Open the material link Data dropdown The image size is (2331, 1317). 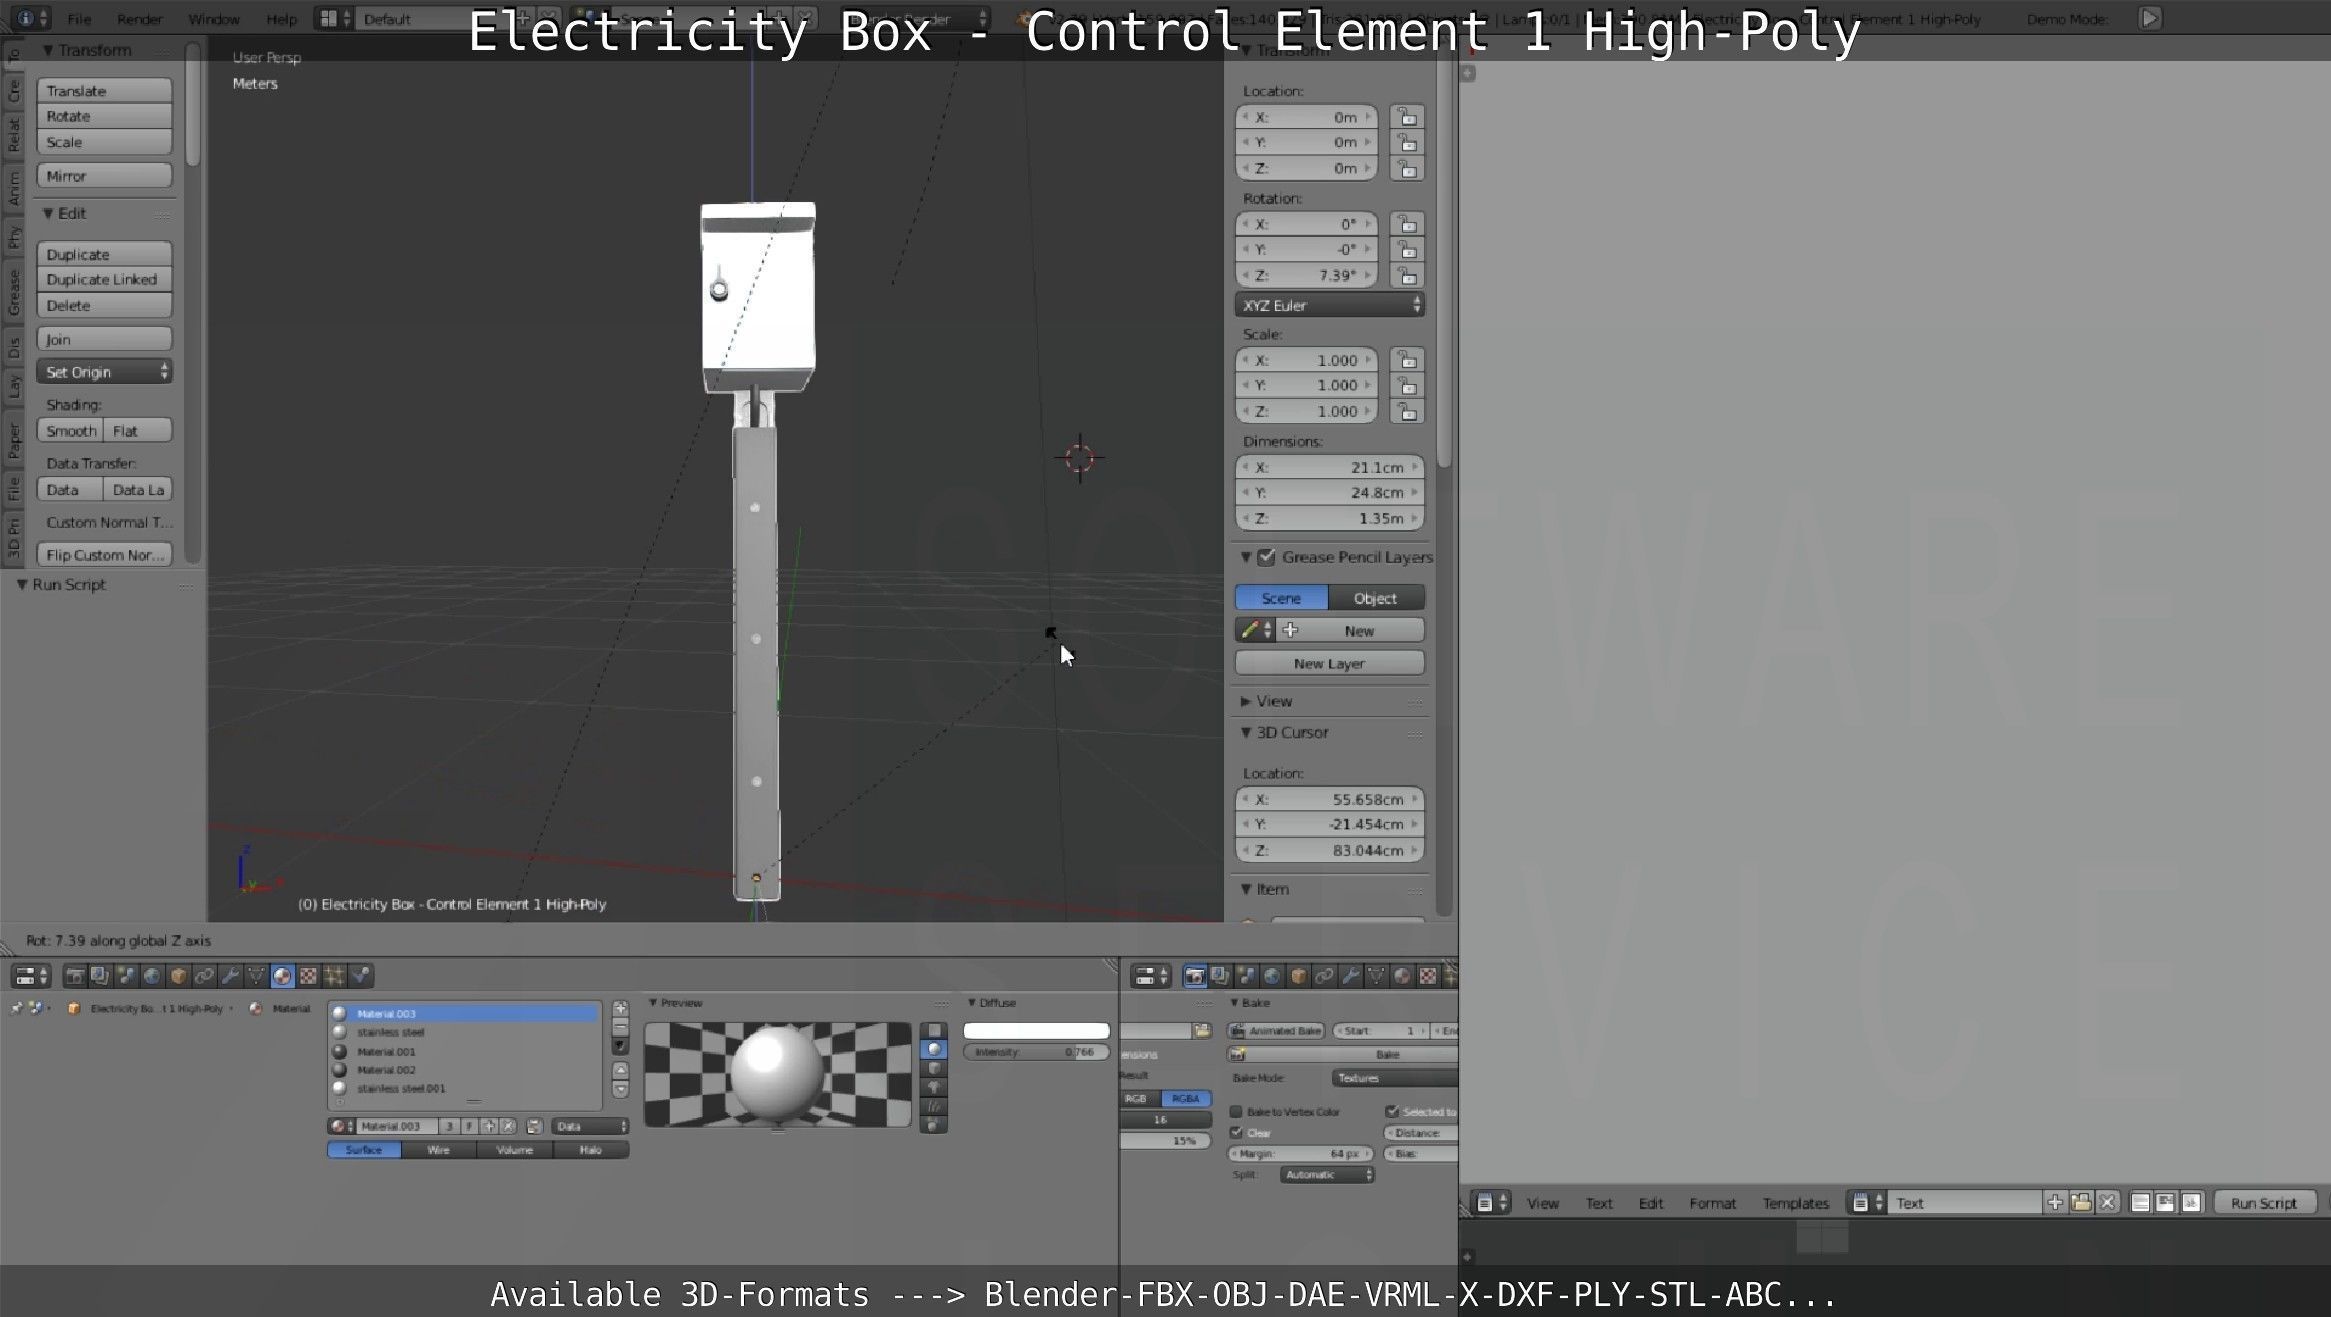(590, 1126)
